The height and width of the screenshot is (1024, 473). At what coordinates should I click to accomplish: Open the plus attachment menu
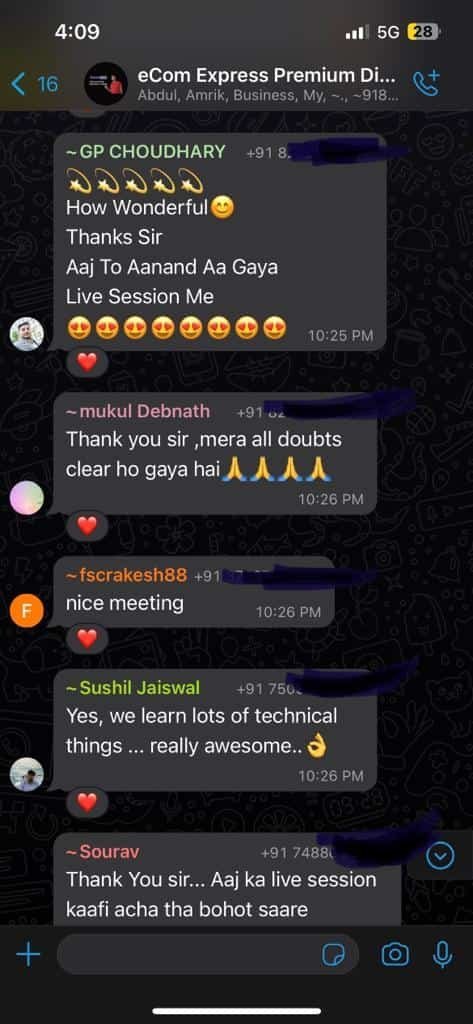[x=28, y=955]
